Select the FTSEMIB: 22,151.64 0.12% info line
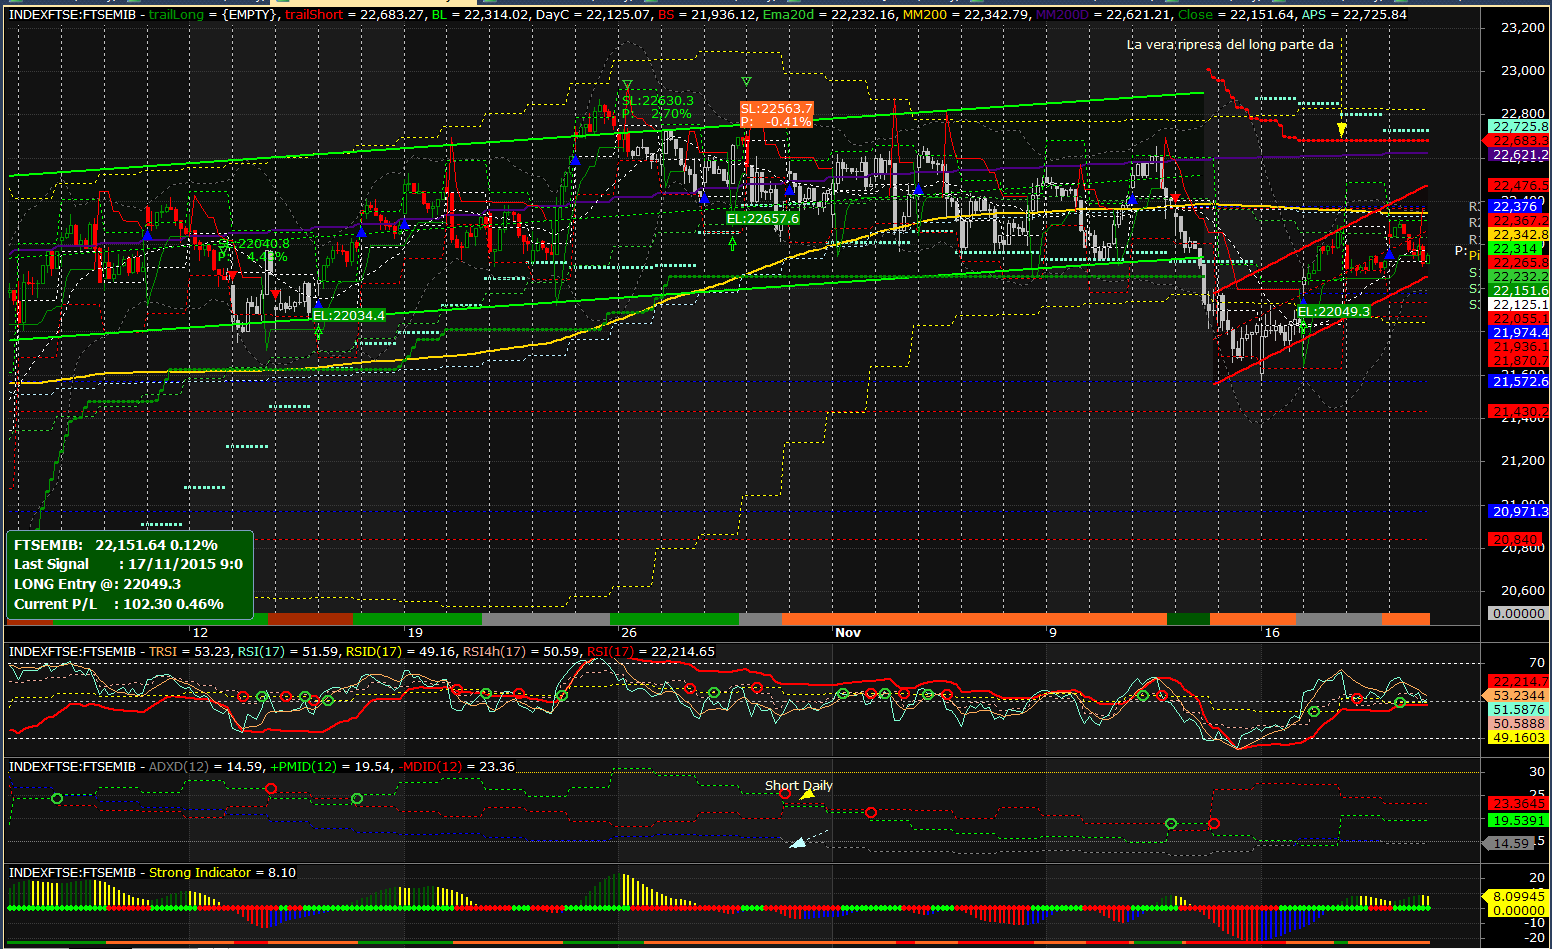 pos(115,545)
